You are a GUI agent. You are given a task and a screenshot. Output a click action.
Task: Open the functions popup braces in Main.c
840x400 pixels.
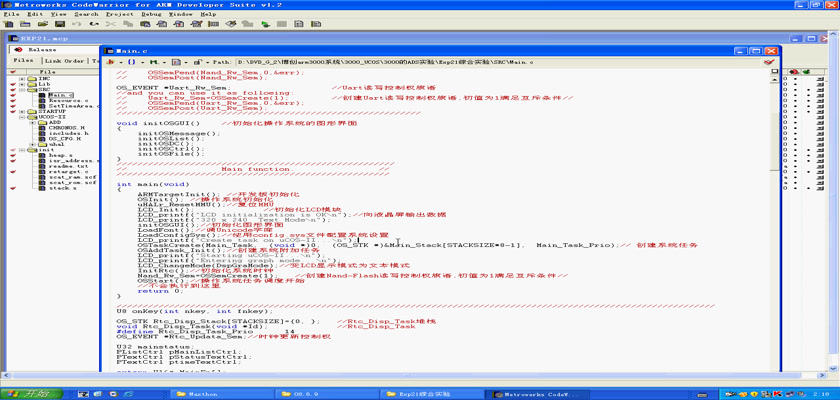(x=132, y=62)
